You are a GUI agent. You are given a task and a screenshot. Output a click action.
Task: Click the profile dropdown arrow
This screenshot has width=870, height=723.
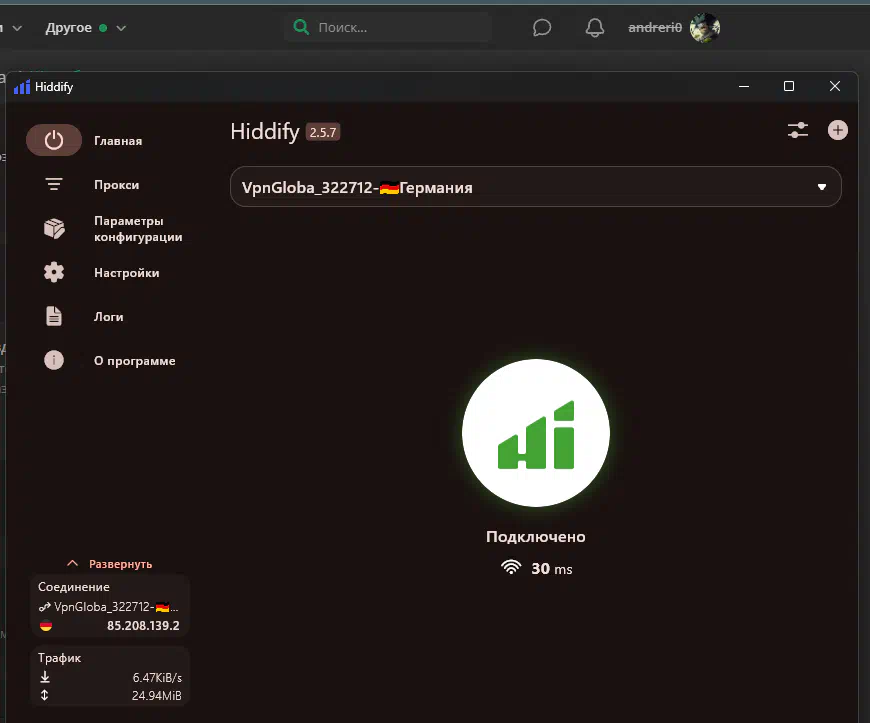click(x=822, y=188)
